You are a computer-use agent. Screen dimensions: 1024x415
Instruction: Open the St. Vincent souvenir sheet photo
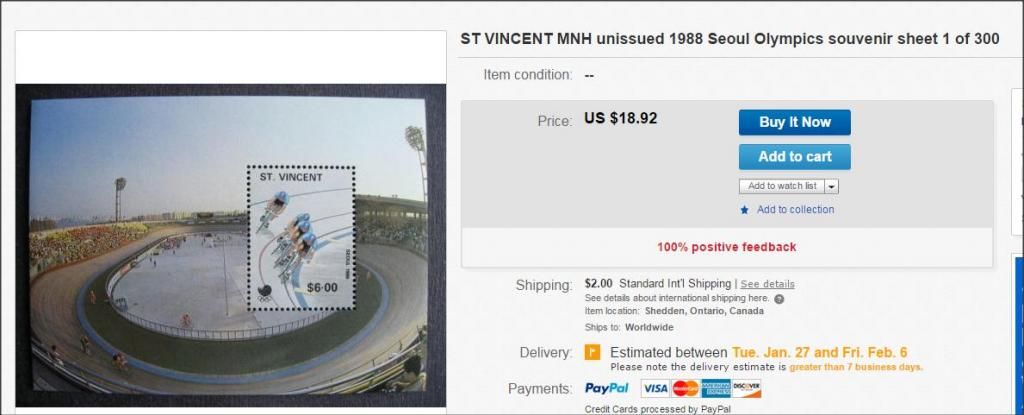[x=231, y=245]
